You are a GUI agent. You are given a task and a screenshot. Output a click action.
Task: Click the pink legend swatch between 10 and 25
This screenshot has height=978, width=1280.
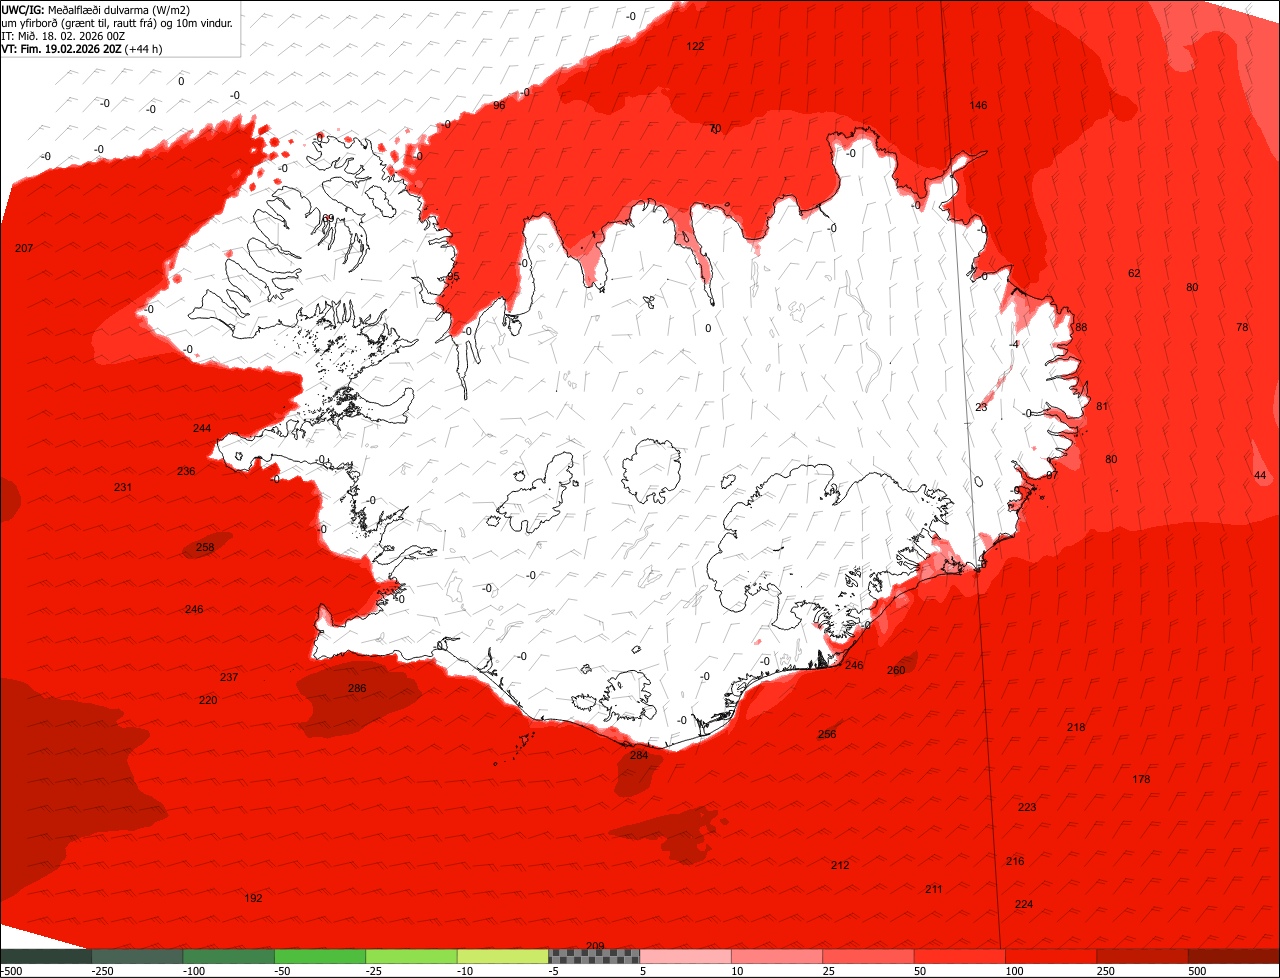click(x=777, y=956)
